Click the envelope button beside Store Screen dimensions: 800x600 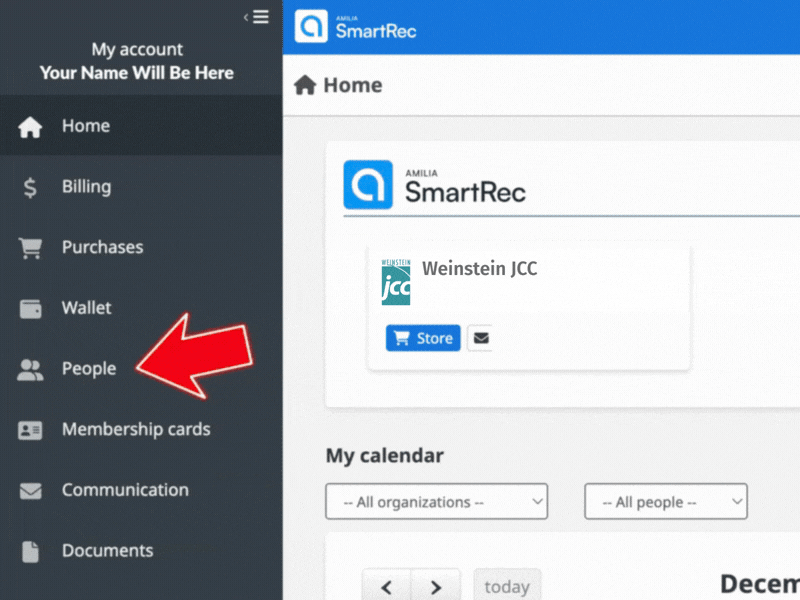[481, 338]
